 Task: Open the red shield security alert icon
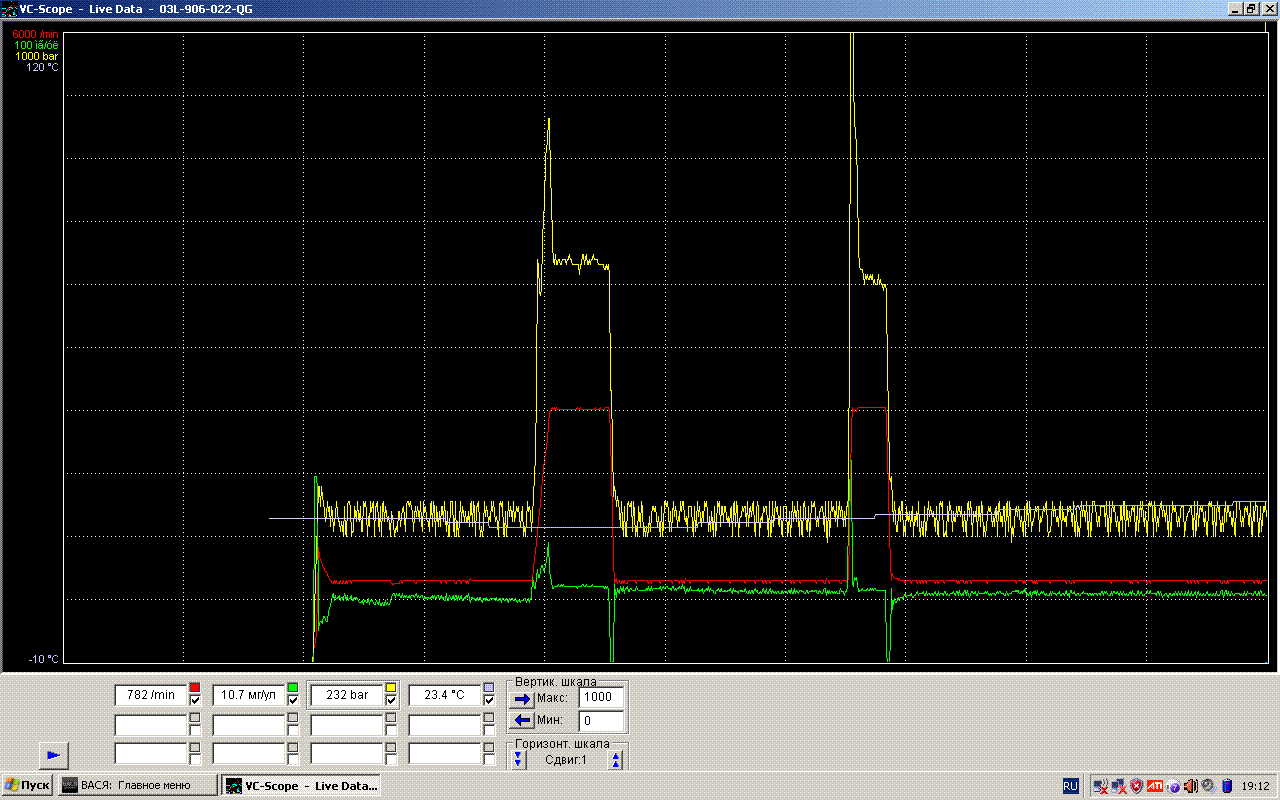click(1136, 786)
